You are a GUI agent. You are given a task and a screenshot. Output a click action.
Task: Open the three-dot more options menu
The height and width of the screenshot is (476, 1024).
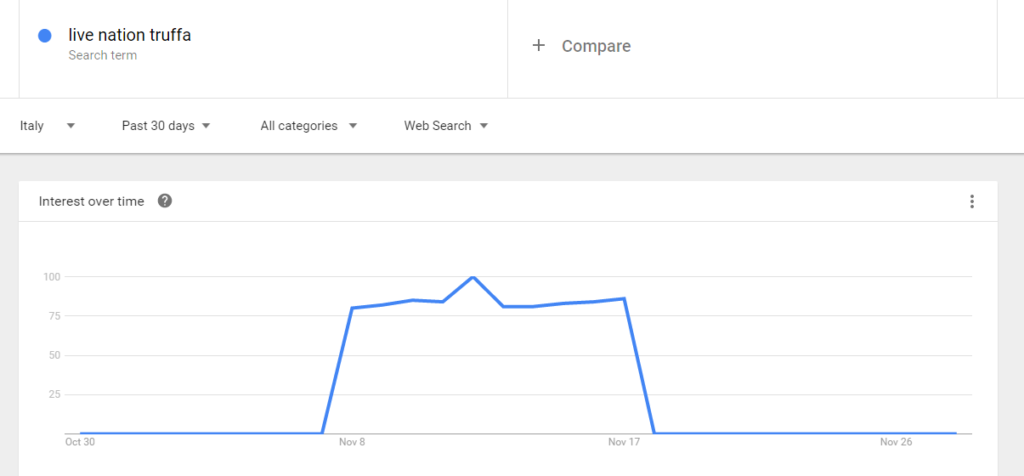click(971, 202)
